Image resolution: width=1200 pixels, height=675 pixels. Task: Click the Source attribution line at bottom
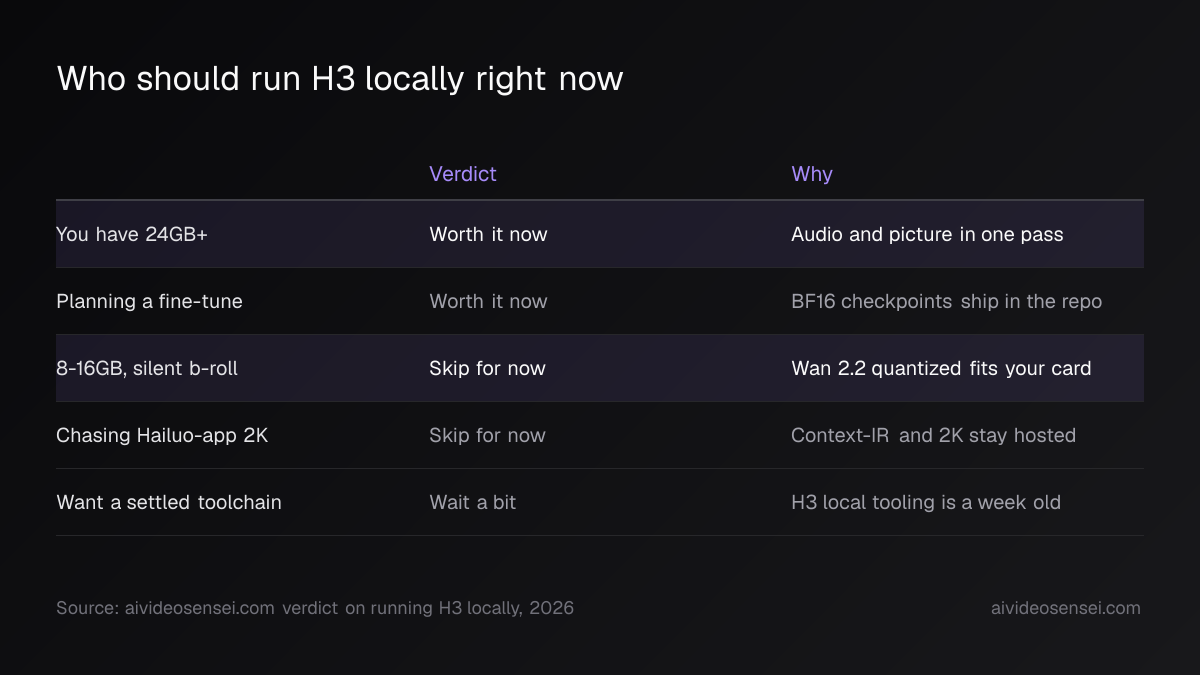pyautogui.click(x=315, y=608)
